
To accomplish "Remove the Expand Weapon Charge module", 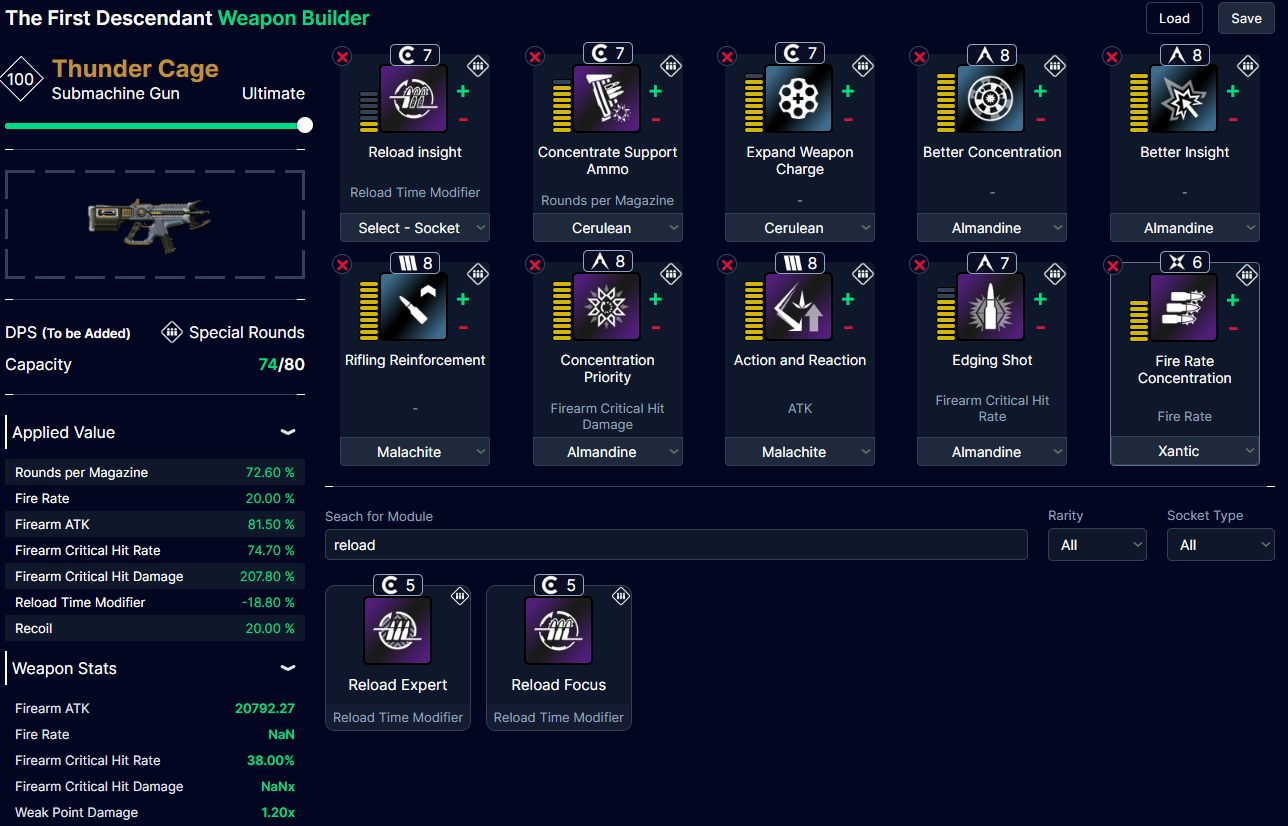I will 727,56.
